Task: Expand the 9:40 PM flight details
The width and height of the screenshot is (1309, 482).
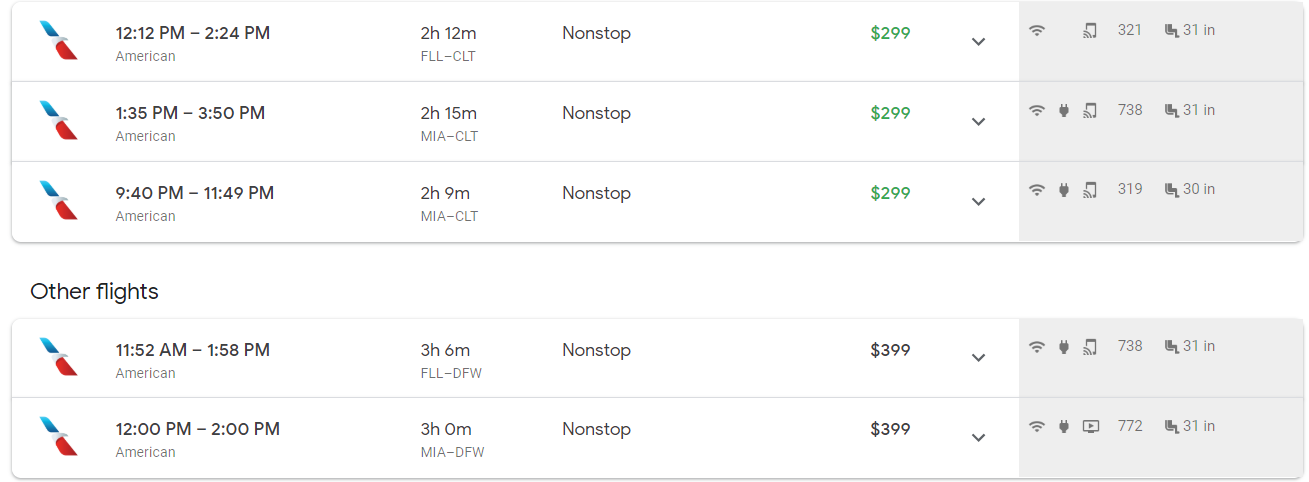Action: (x=978, y=202)
